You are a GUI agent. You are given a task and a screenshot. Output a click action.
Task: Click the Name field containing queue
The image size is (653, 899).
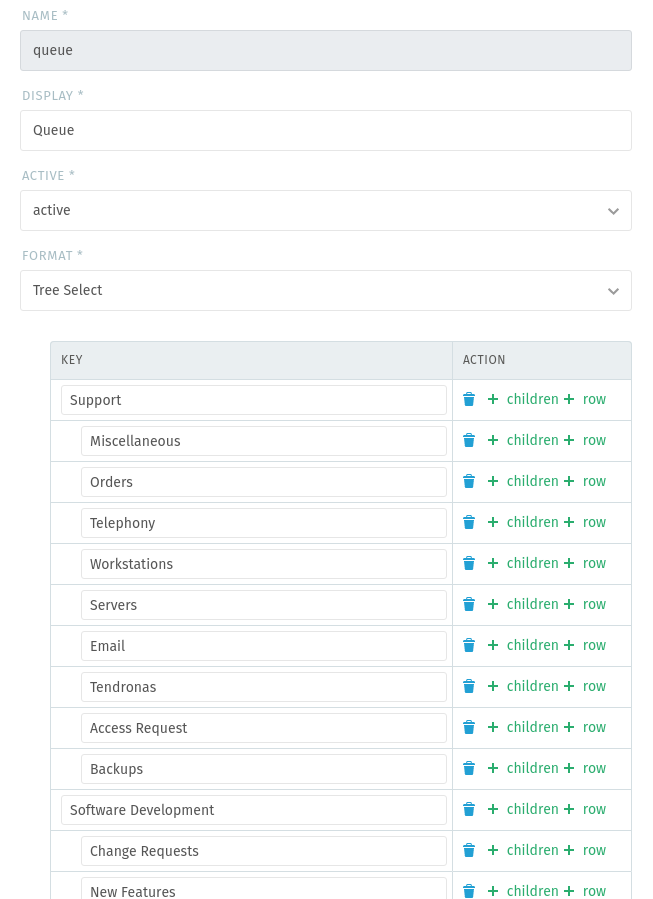click(326, 50)
